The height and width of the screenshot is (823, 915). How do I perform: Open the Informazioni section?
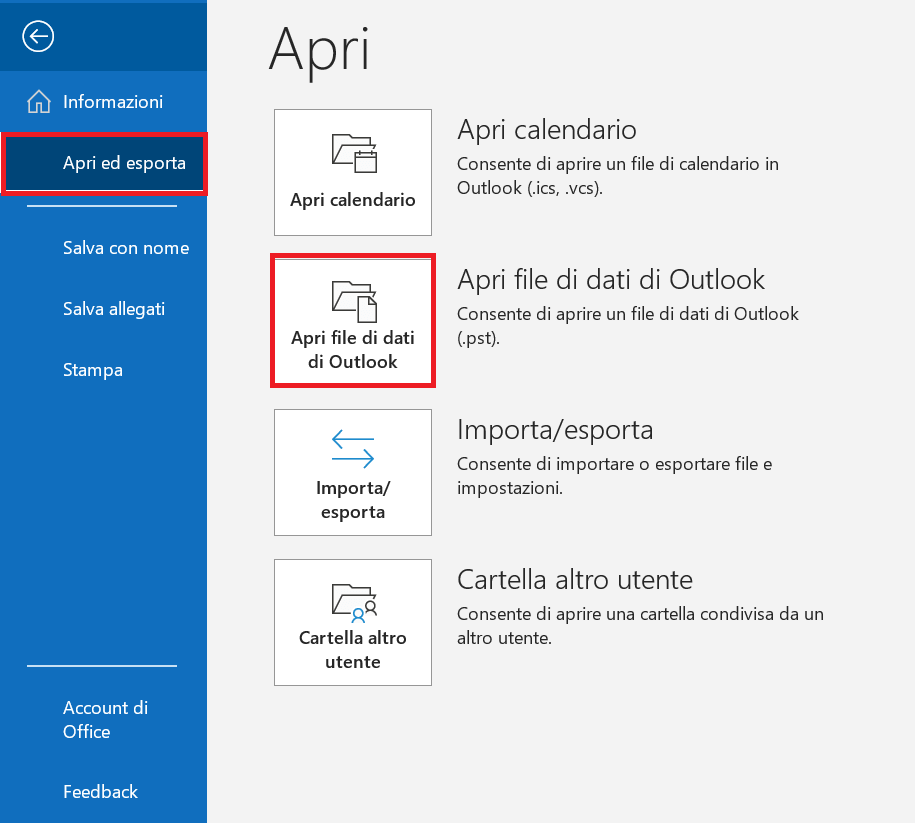click(103, 102)
